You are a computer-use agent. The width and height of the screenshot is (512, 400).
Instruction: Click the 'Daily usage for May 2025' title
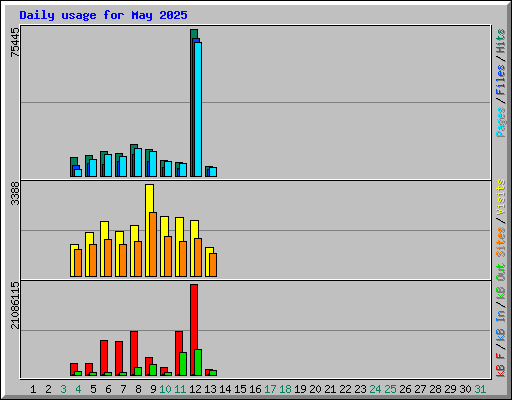103,15
